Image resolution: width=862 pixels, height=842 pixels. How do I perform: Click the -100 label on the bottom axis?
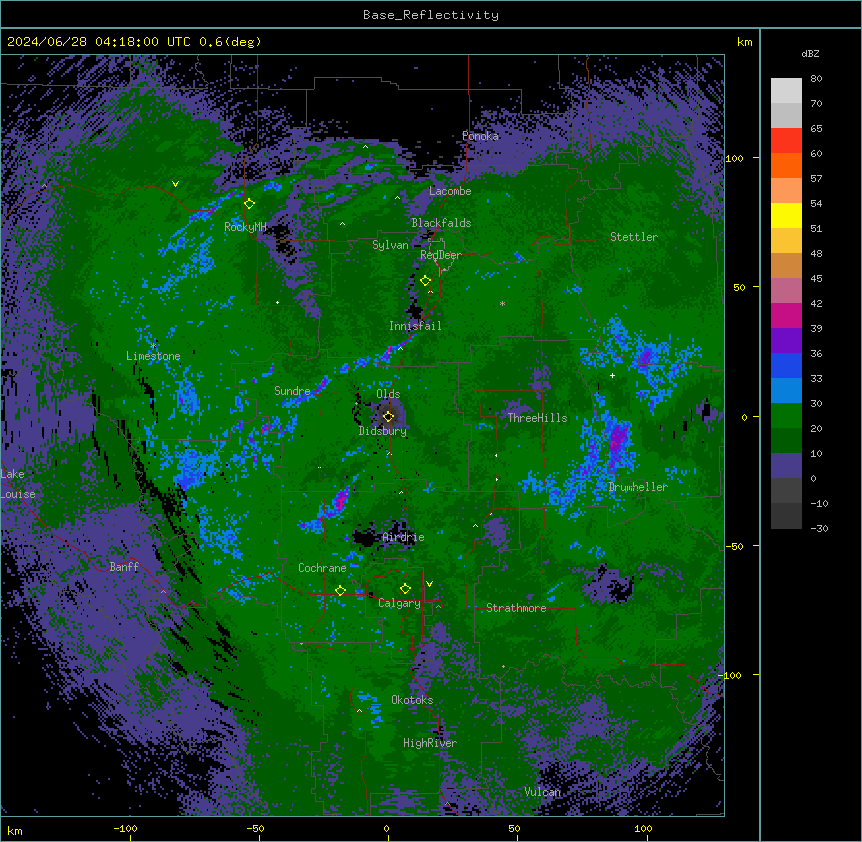pyautogui.click(x=125, y=828)
